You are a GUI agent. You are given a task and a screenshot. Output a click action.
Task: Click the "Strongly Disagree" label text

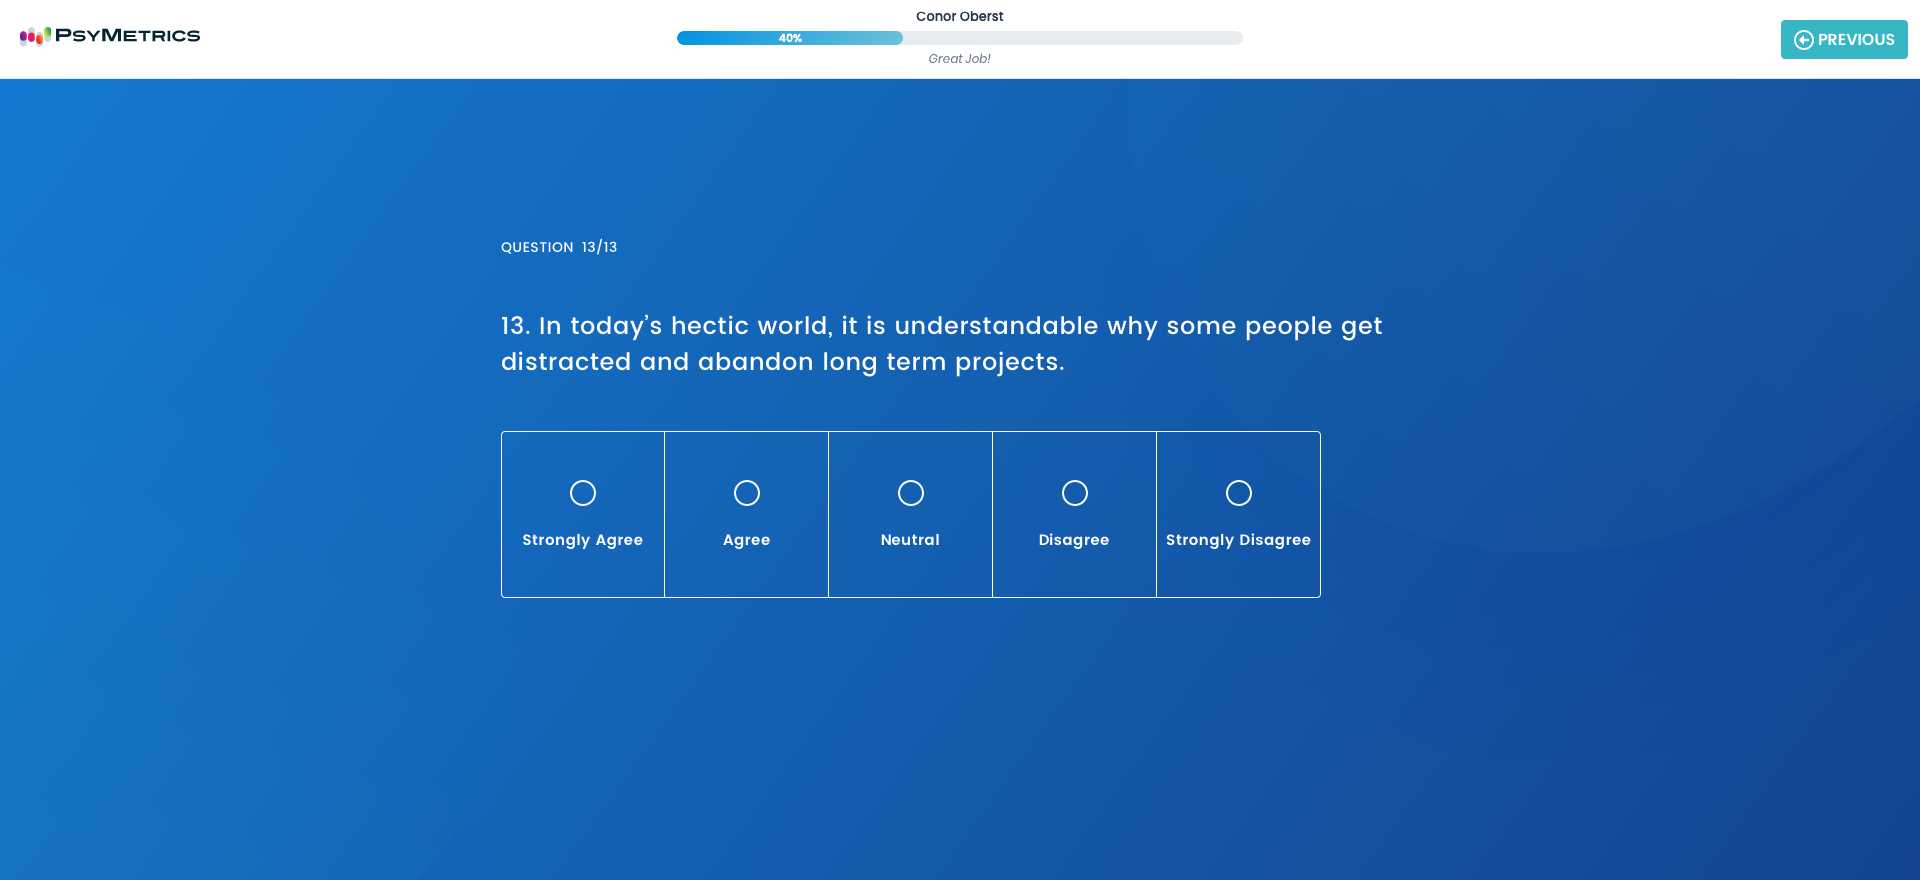coord(1238,540)
